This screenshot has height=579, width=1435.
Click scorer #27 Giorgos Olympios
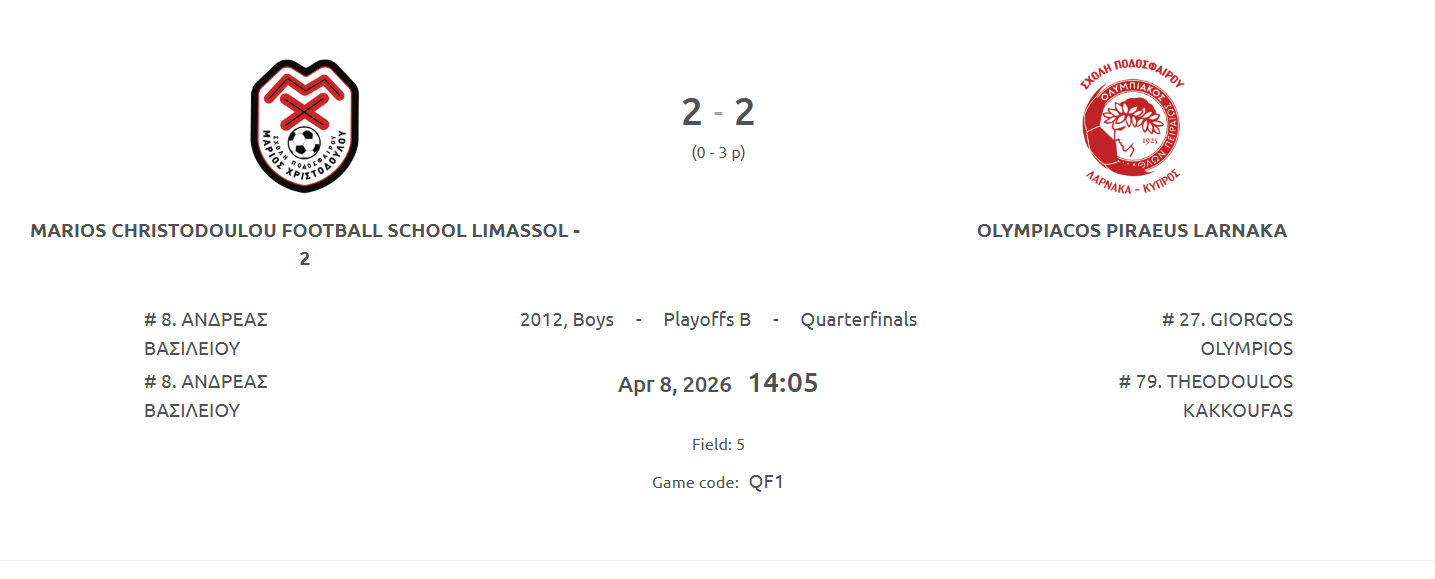pyautogui.click(x=1227, y=334)
